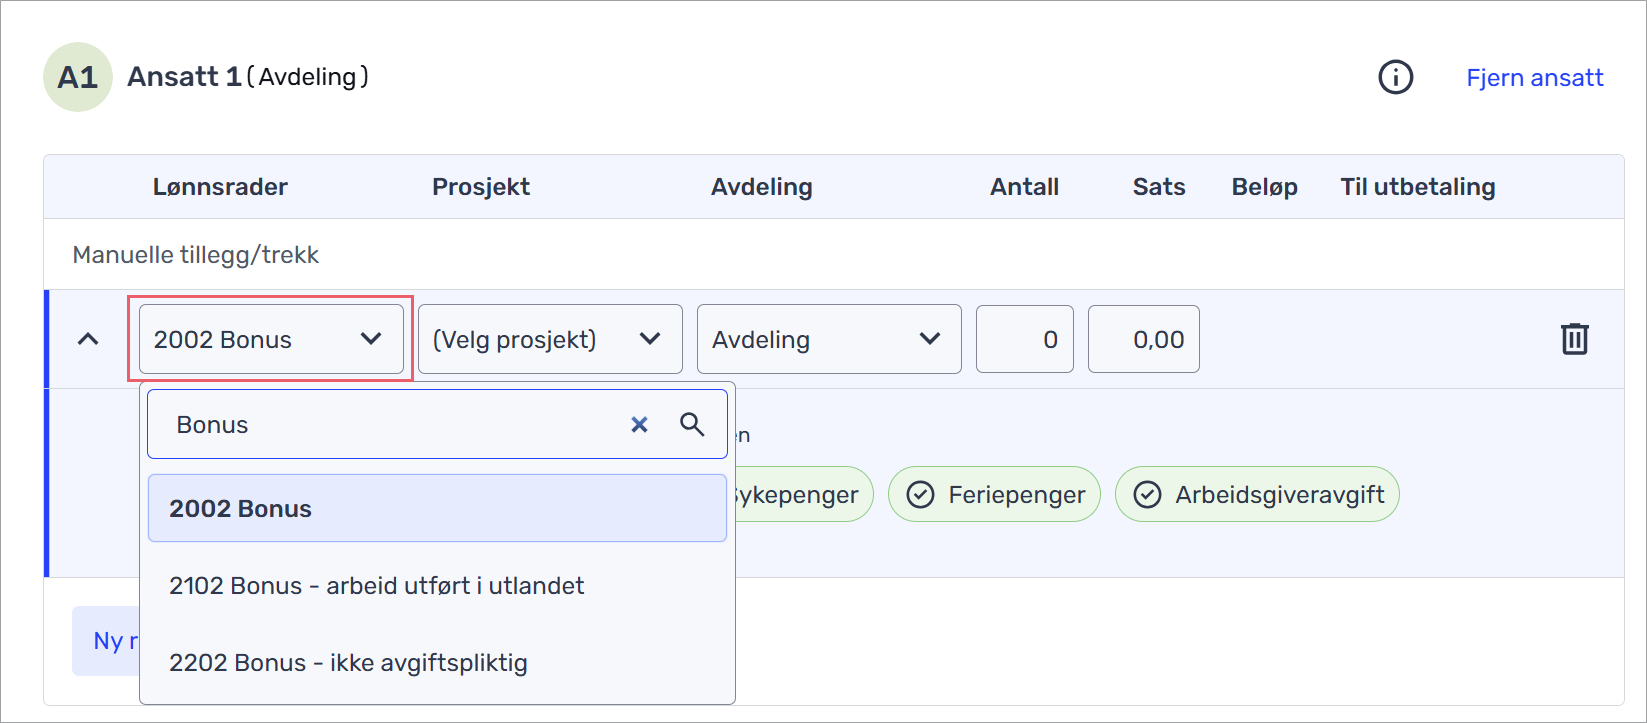Delete the wage row with trash icon
Screen dimensions: 1647x723
click(x=1574, y=339)
